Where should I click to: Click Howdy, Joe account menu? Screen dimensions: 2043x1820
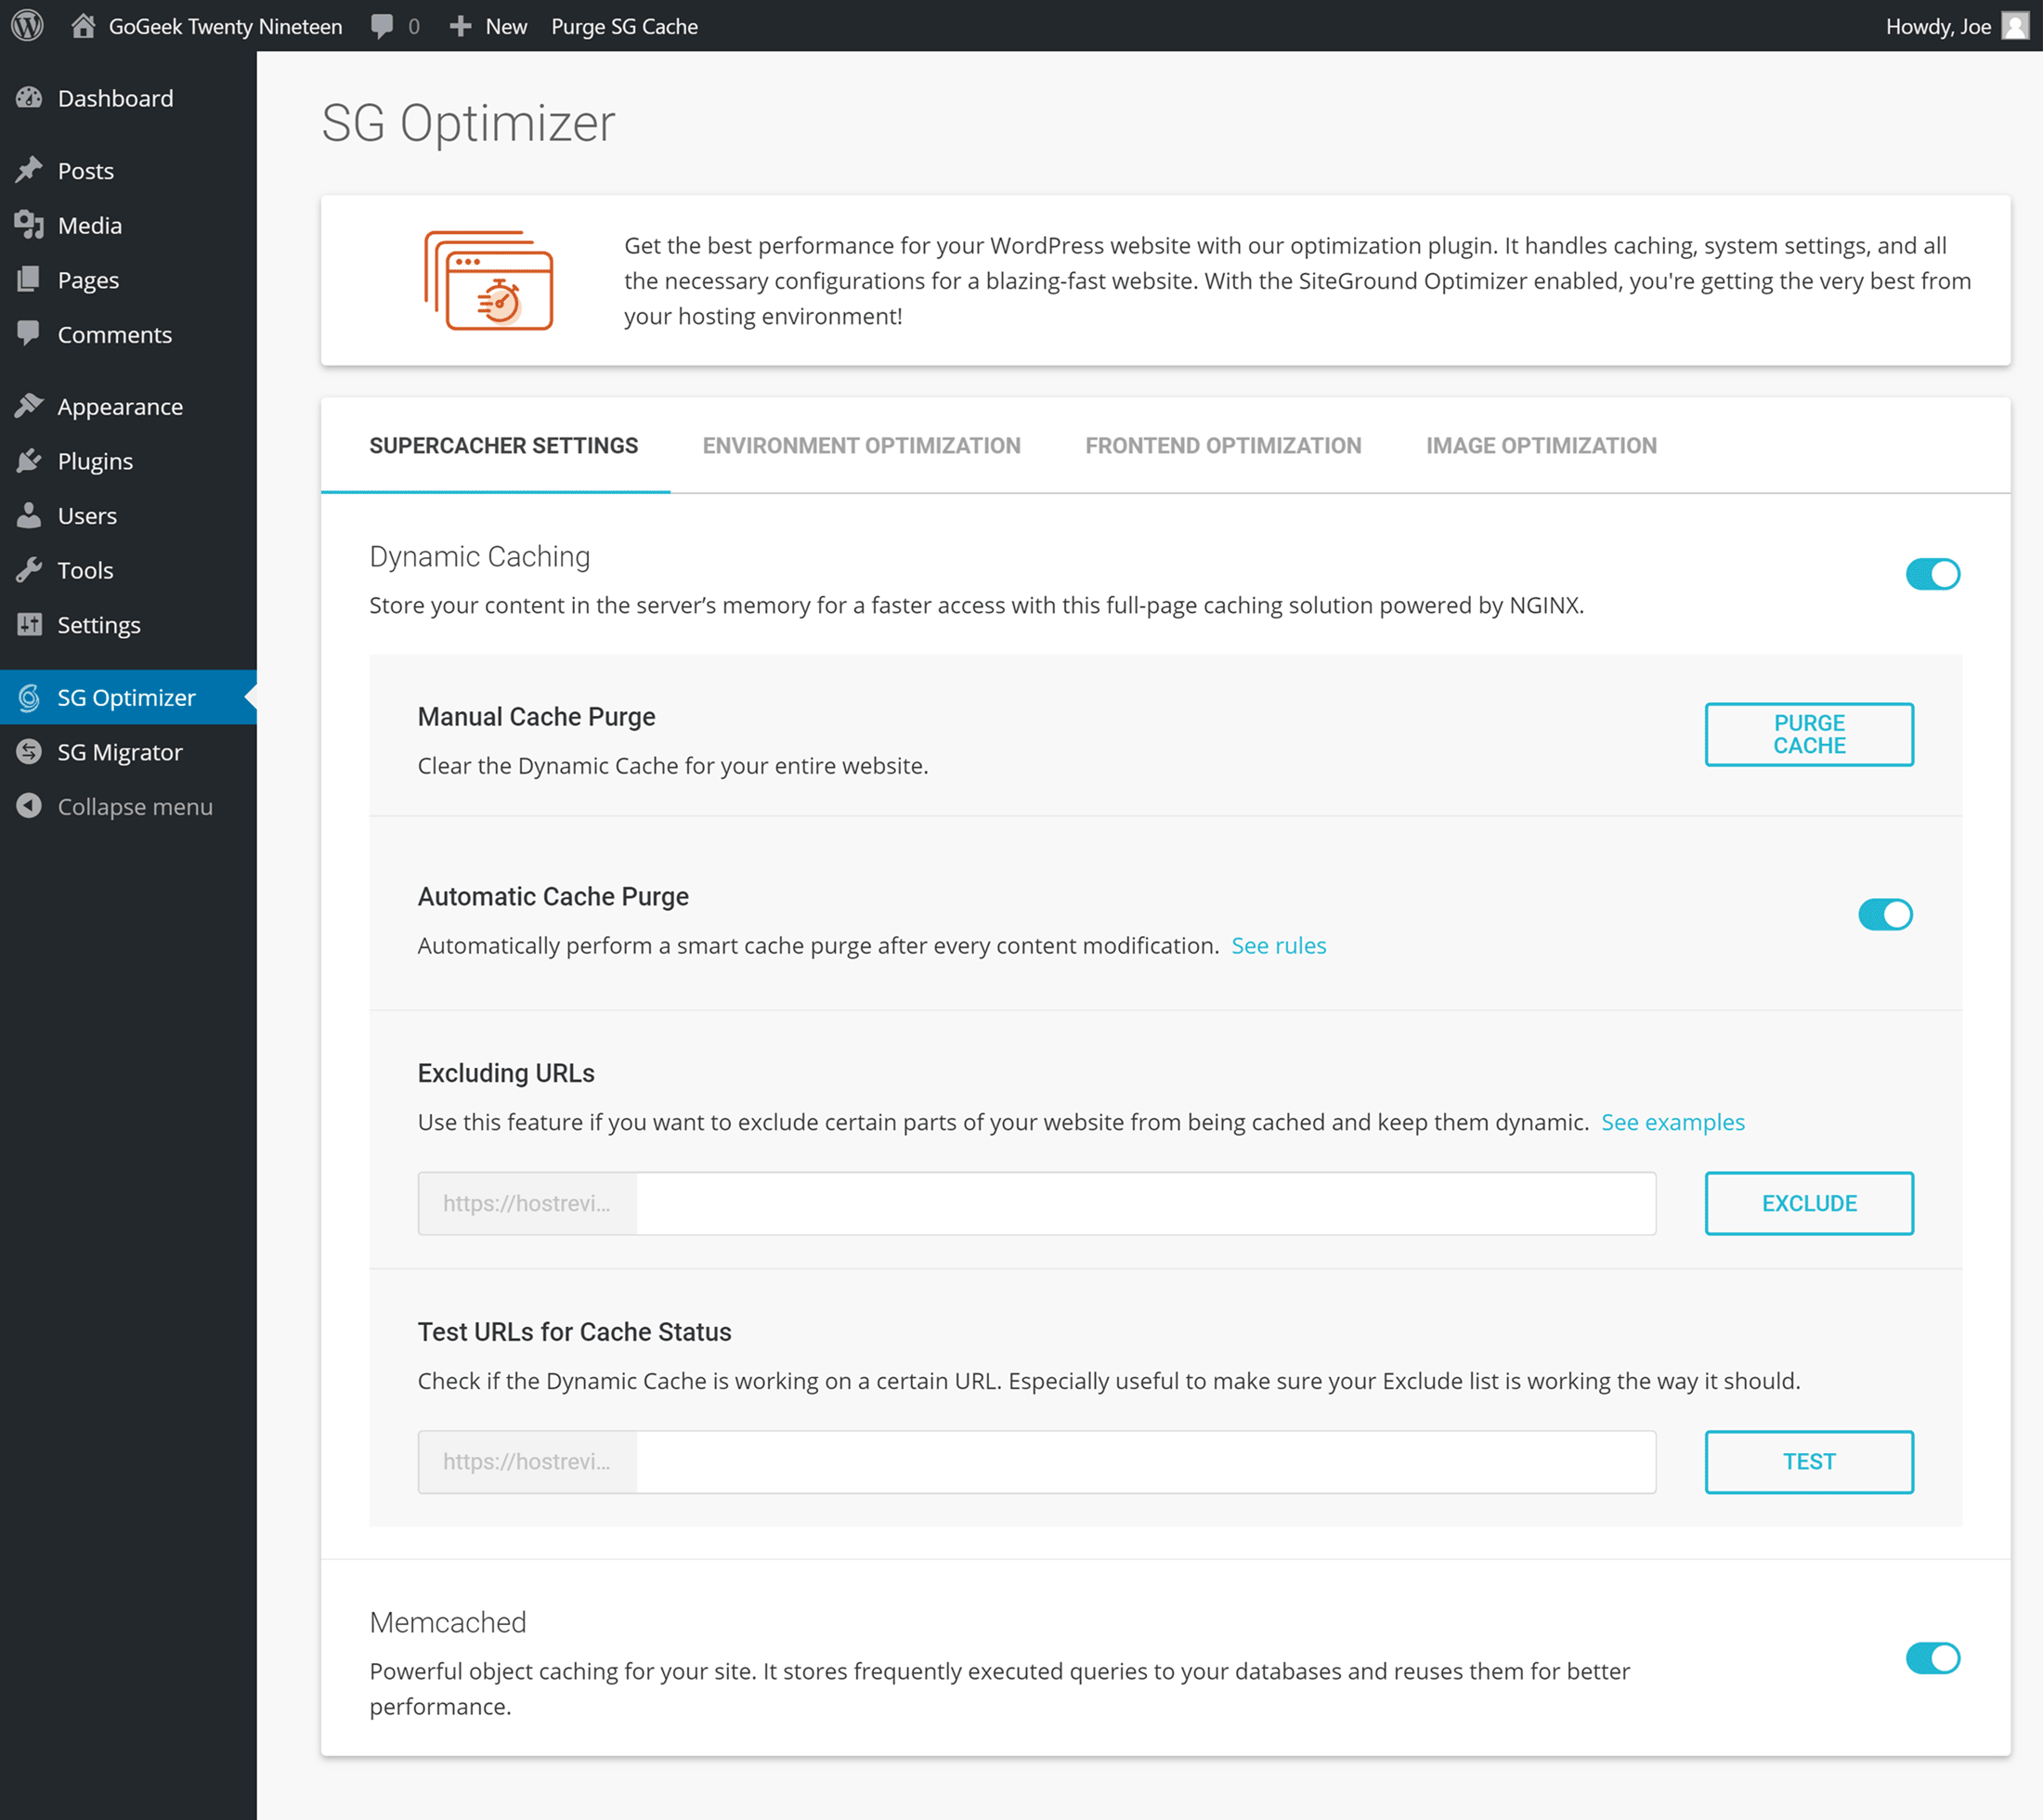pos(1938,27)
